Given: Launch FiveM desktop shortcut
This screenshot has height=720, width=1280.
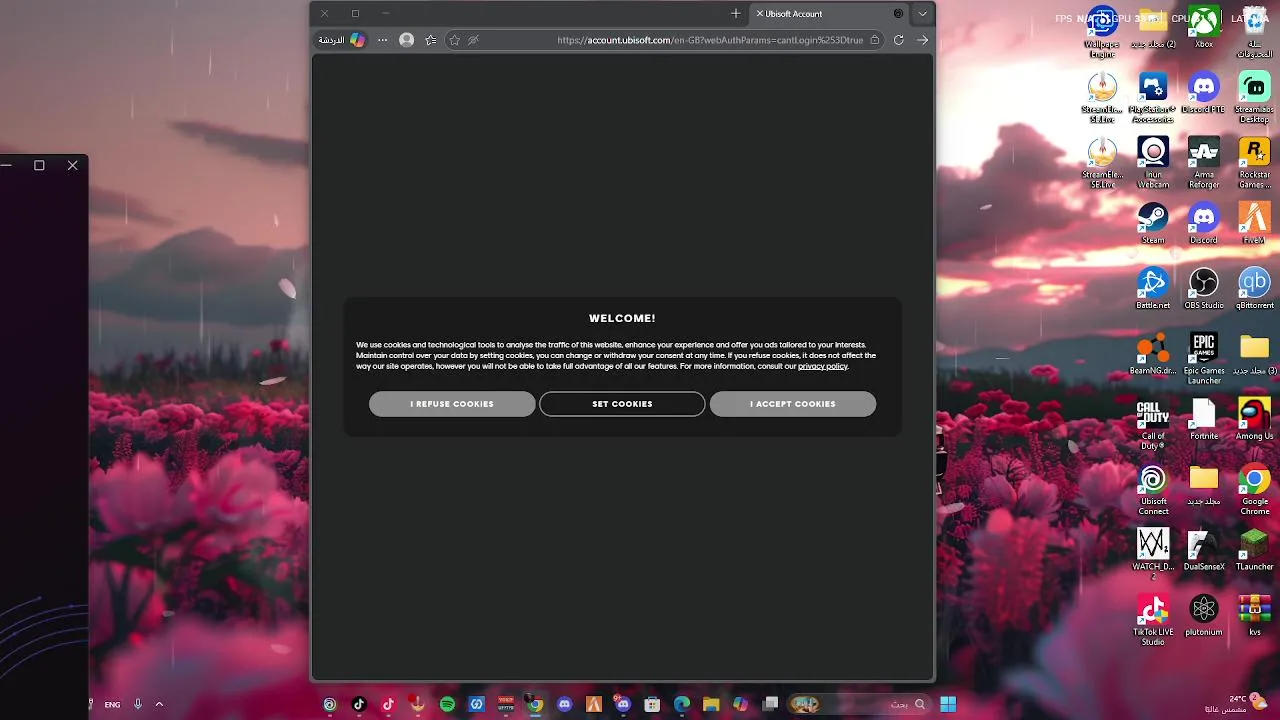Looking at the screenshot, I should [1254, 224].
